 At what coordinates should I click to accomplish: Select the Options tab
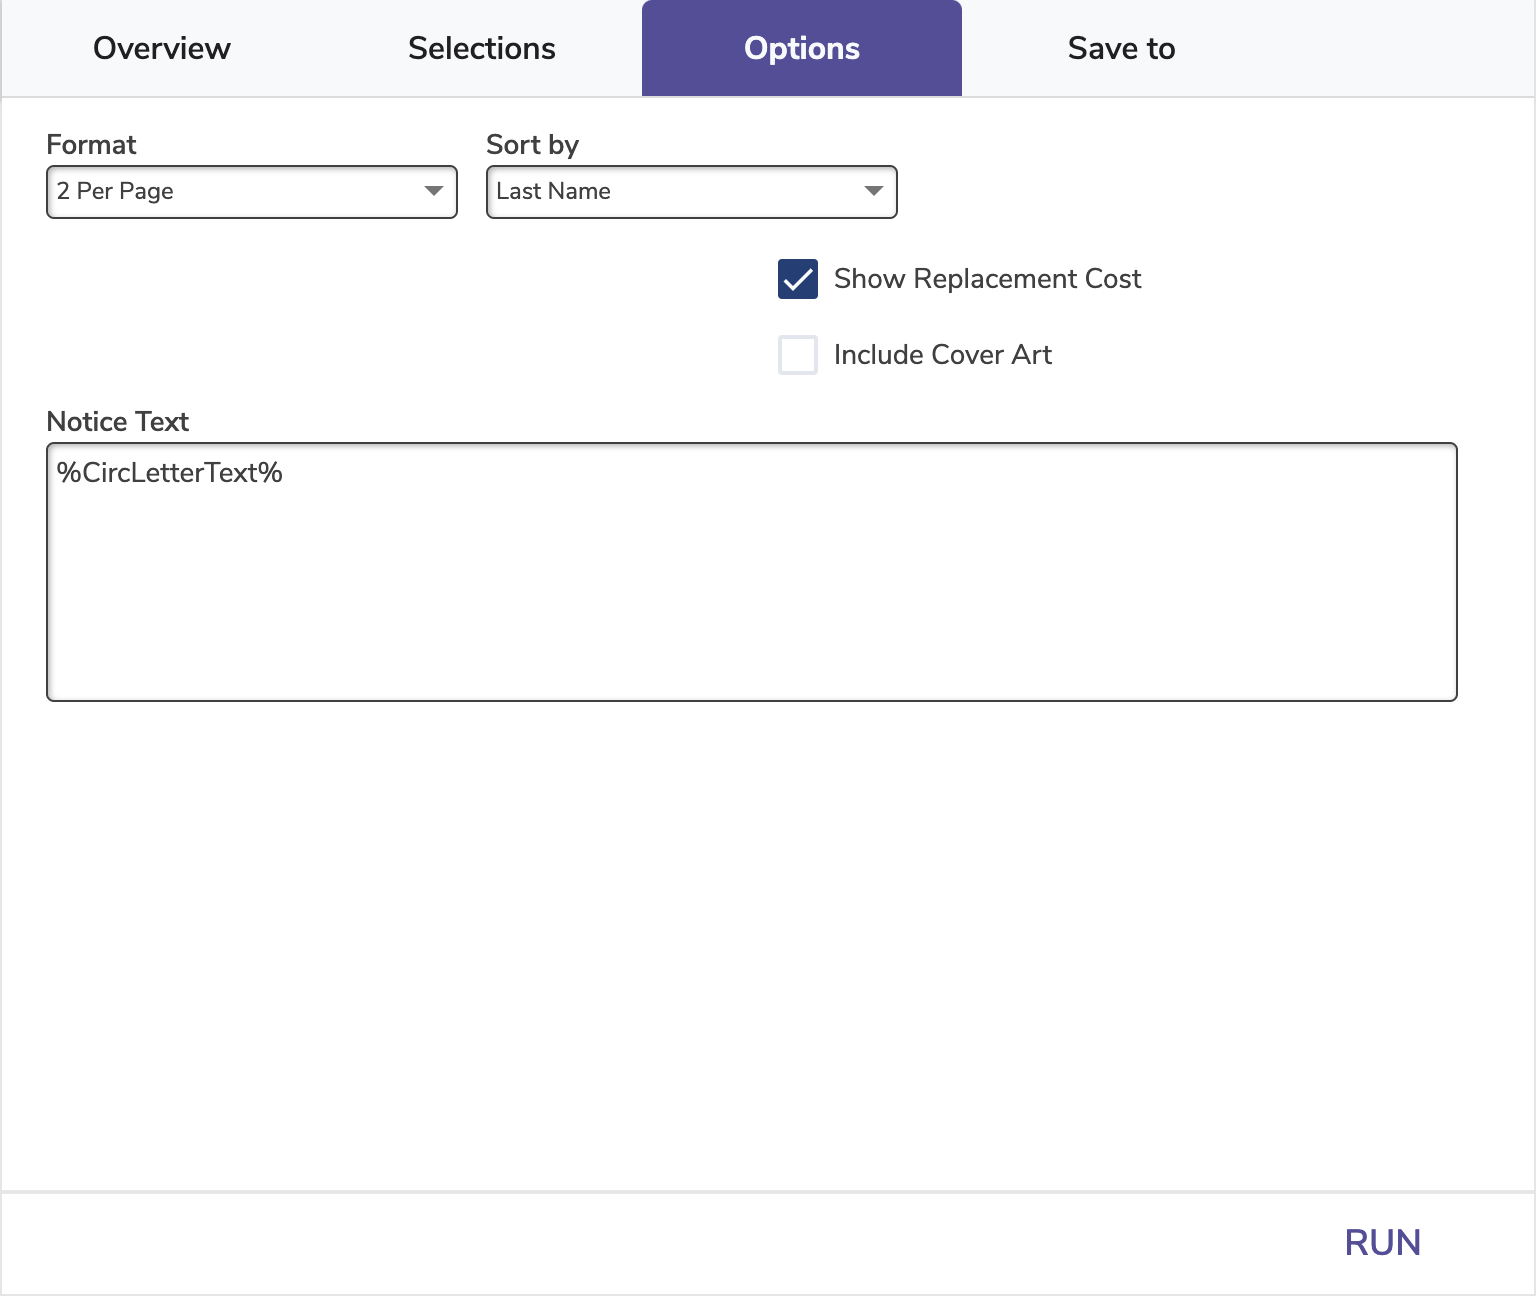coord(801,49)
